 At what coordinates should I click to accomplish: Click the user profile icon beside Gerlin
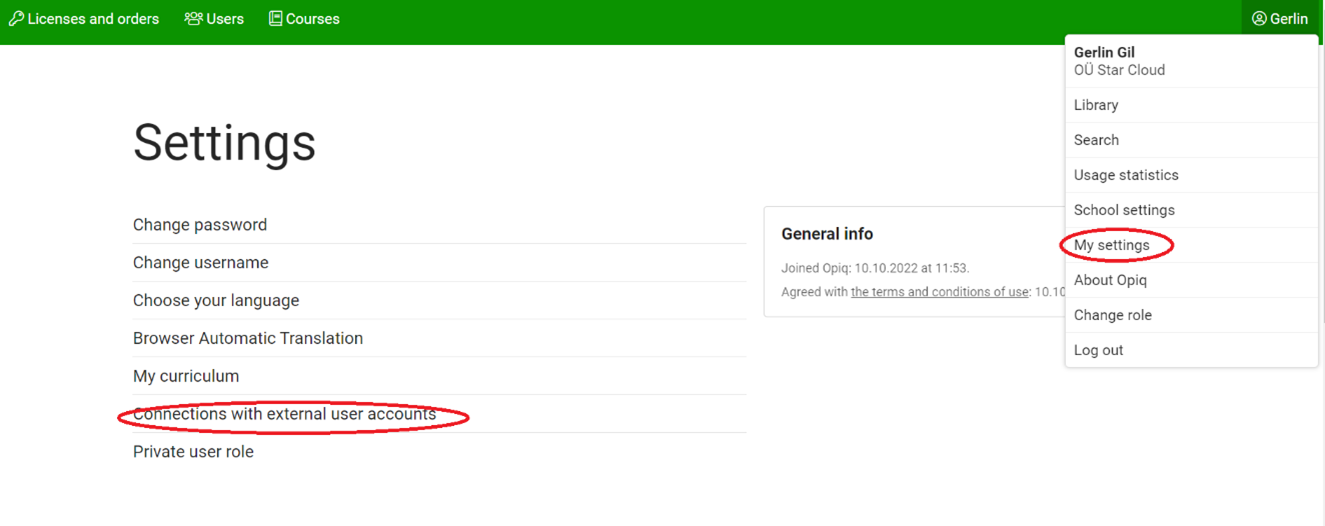[1259, 18]
